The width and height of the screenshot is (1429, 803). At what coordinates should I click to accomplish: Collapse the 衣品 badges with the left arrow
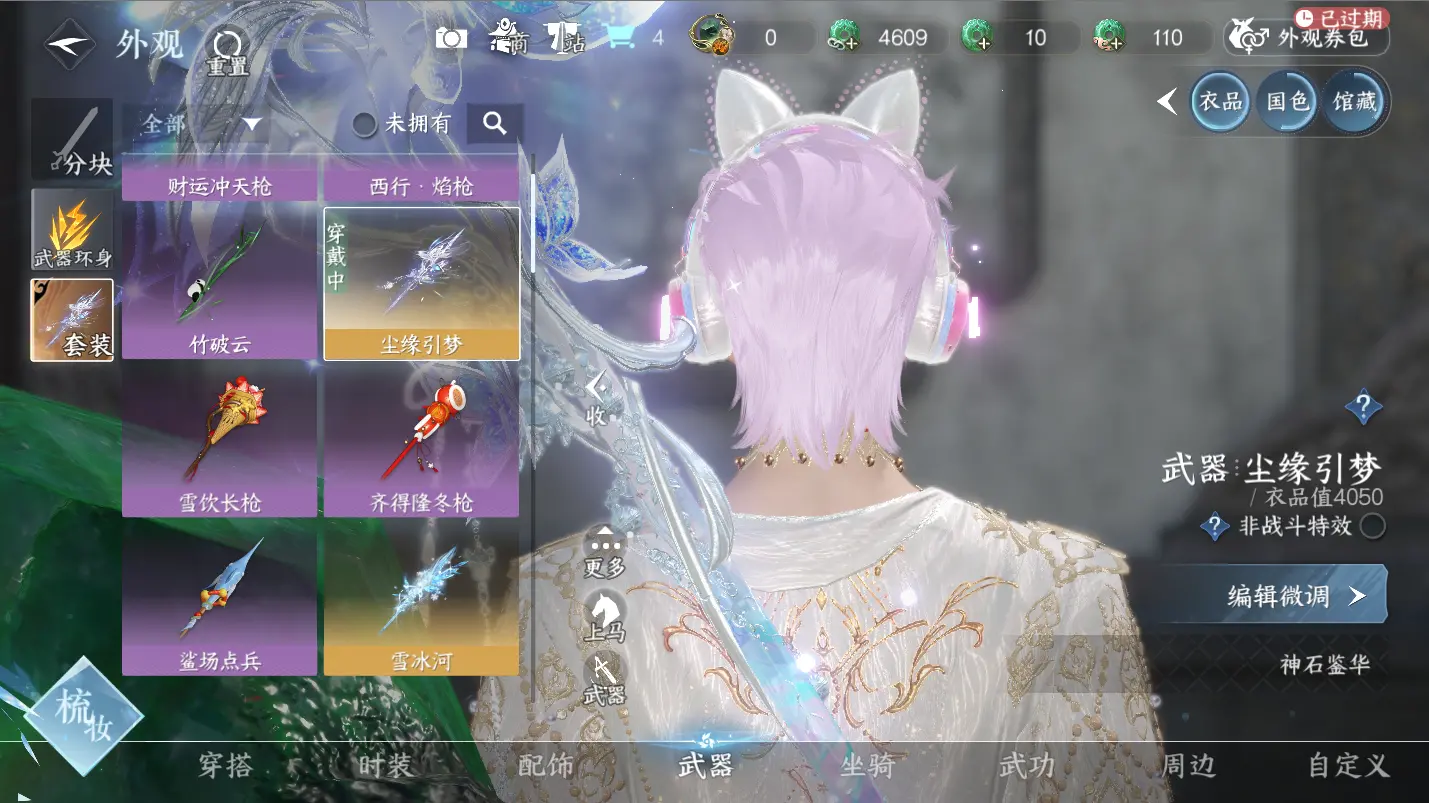(x=1167, y=101)
